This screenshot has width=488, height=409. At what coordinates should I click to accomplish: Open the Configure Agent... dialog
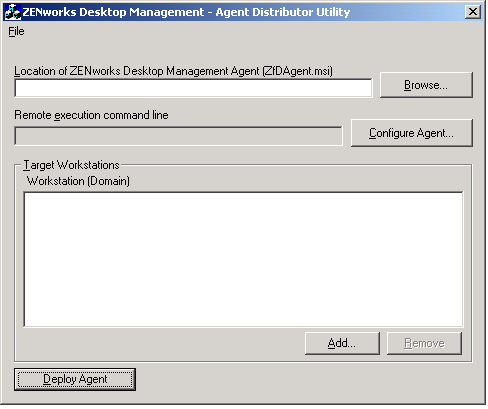tap(412, 133)
